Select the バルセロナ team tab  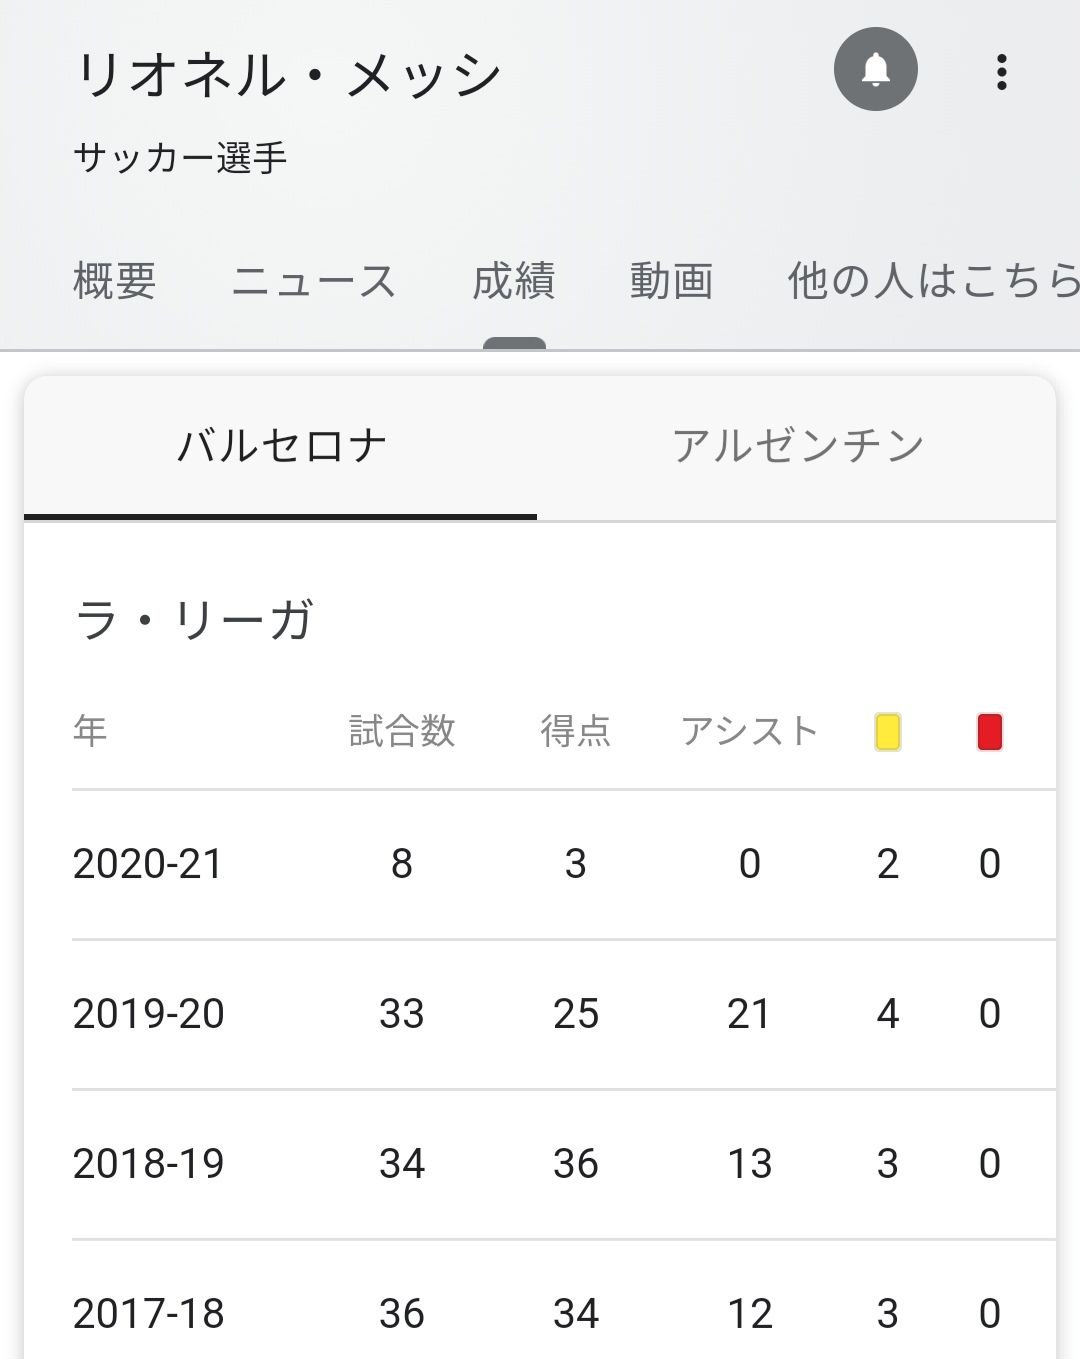(x=281, y=446)
